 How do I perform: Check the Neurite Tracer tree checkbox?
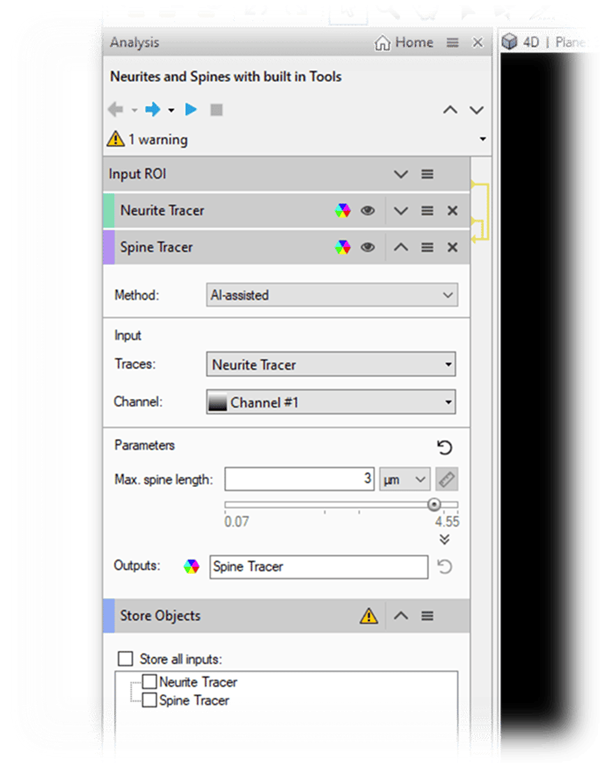(x=149, y=681)
